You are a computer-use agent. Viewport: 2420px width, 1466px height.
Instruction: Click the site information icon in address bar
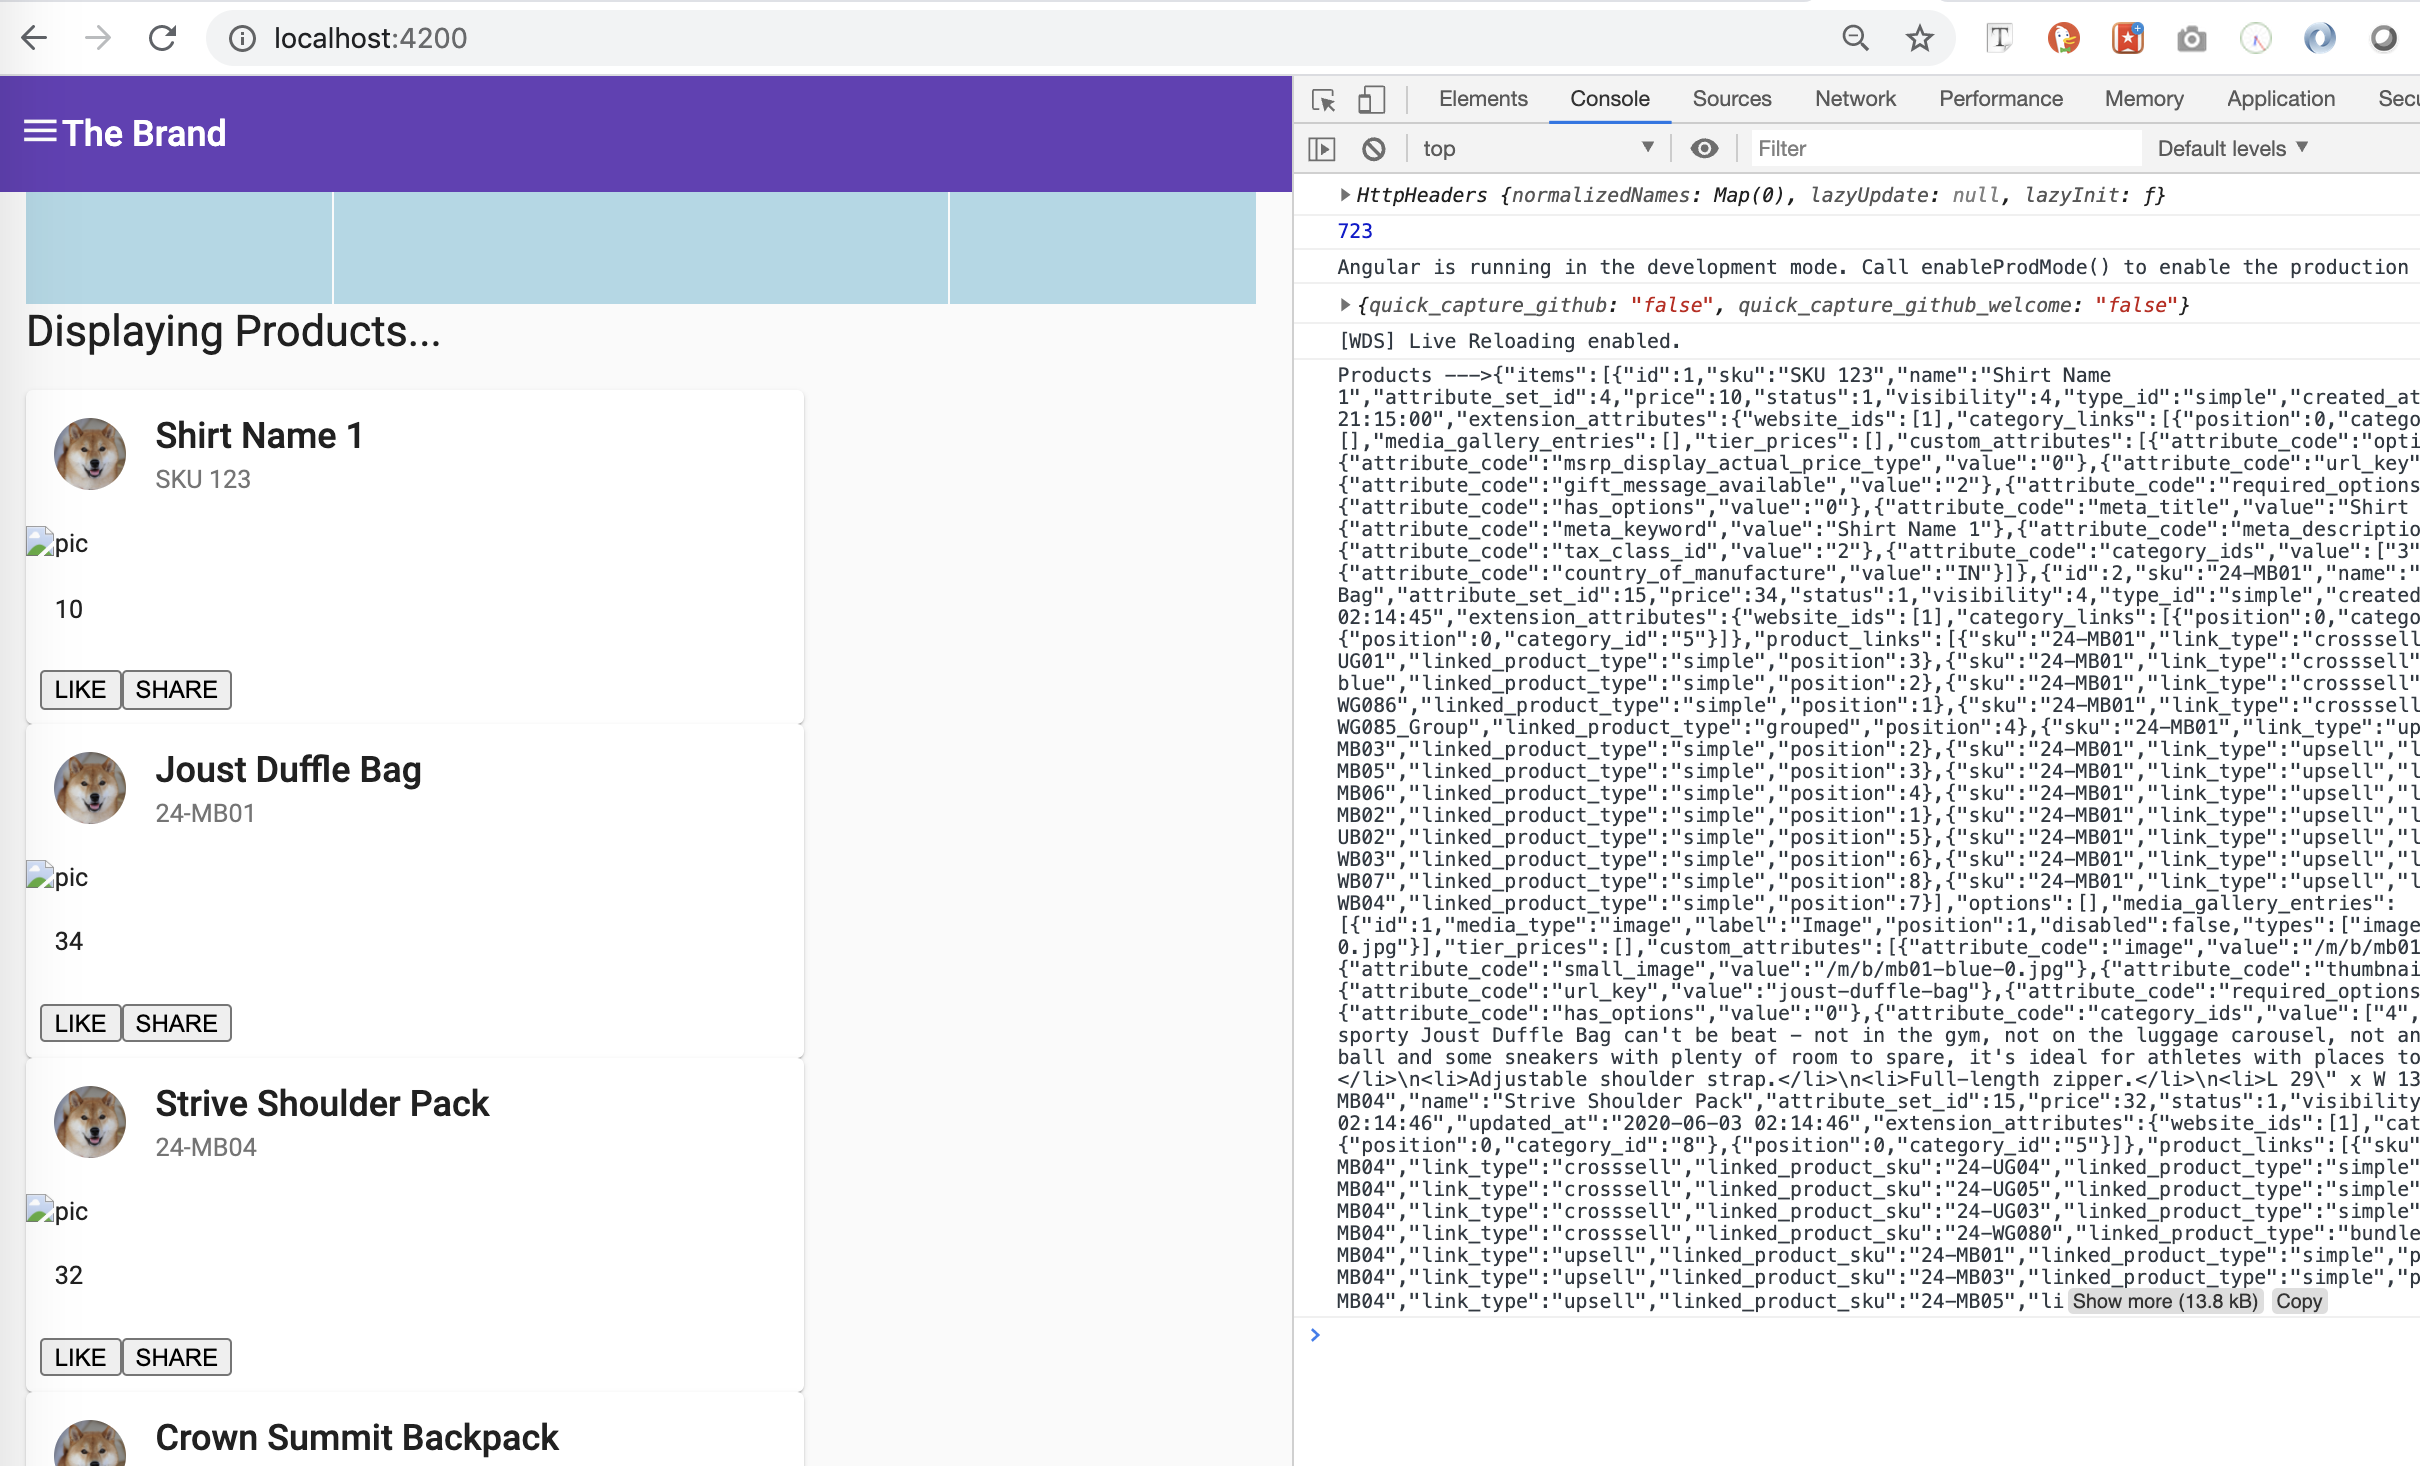241,39
